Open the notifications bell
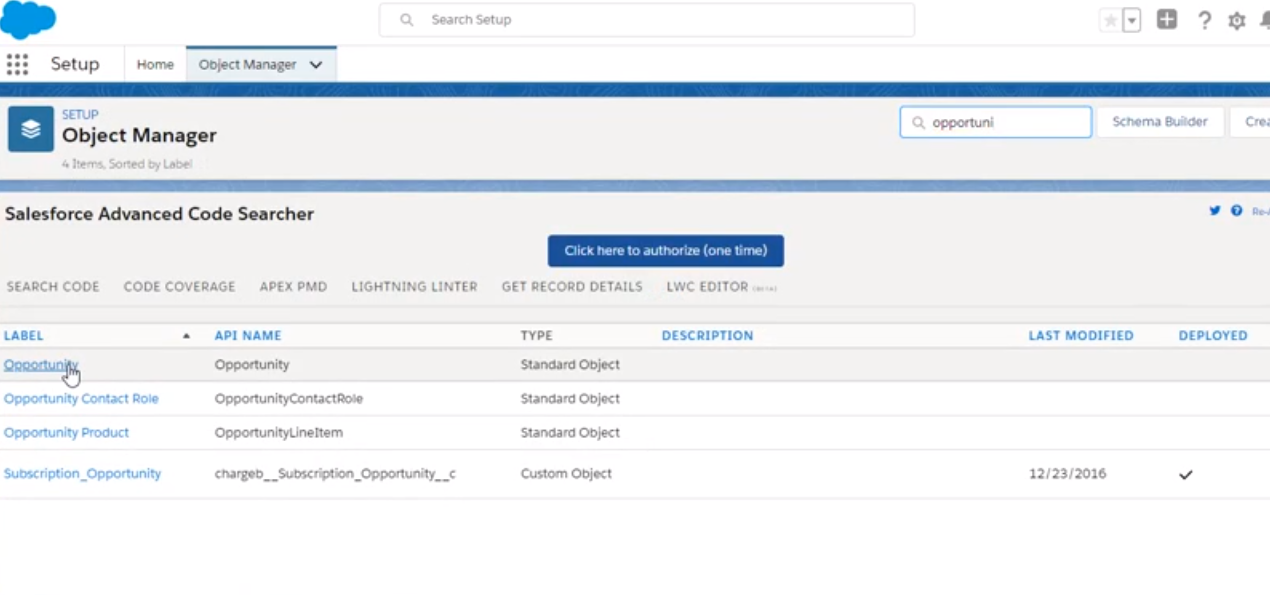Screen dimensions: 1270x595 click(x=1264, y=20)
